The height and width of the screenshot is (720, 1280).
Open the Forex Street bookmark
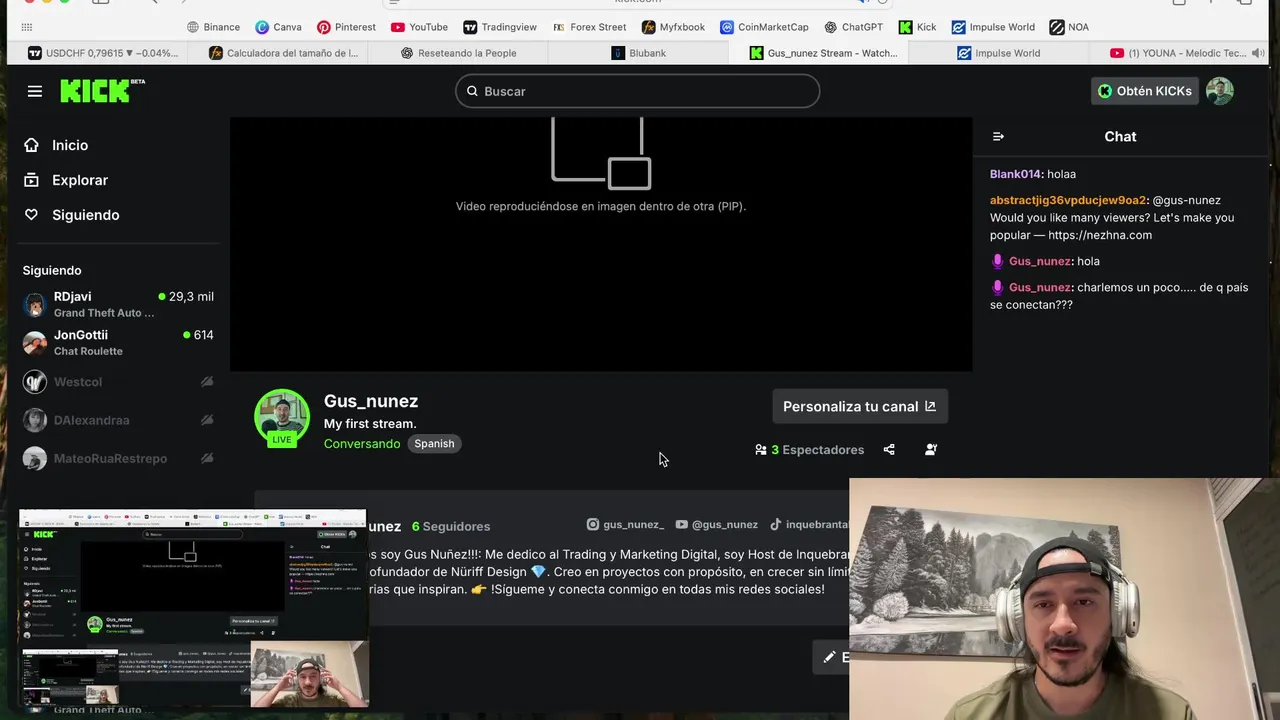click(x=589, y=27)
